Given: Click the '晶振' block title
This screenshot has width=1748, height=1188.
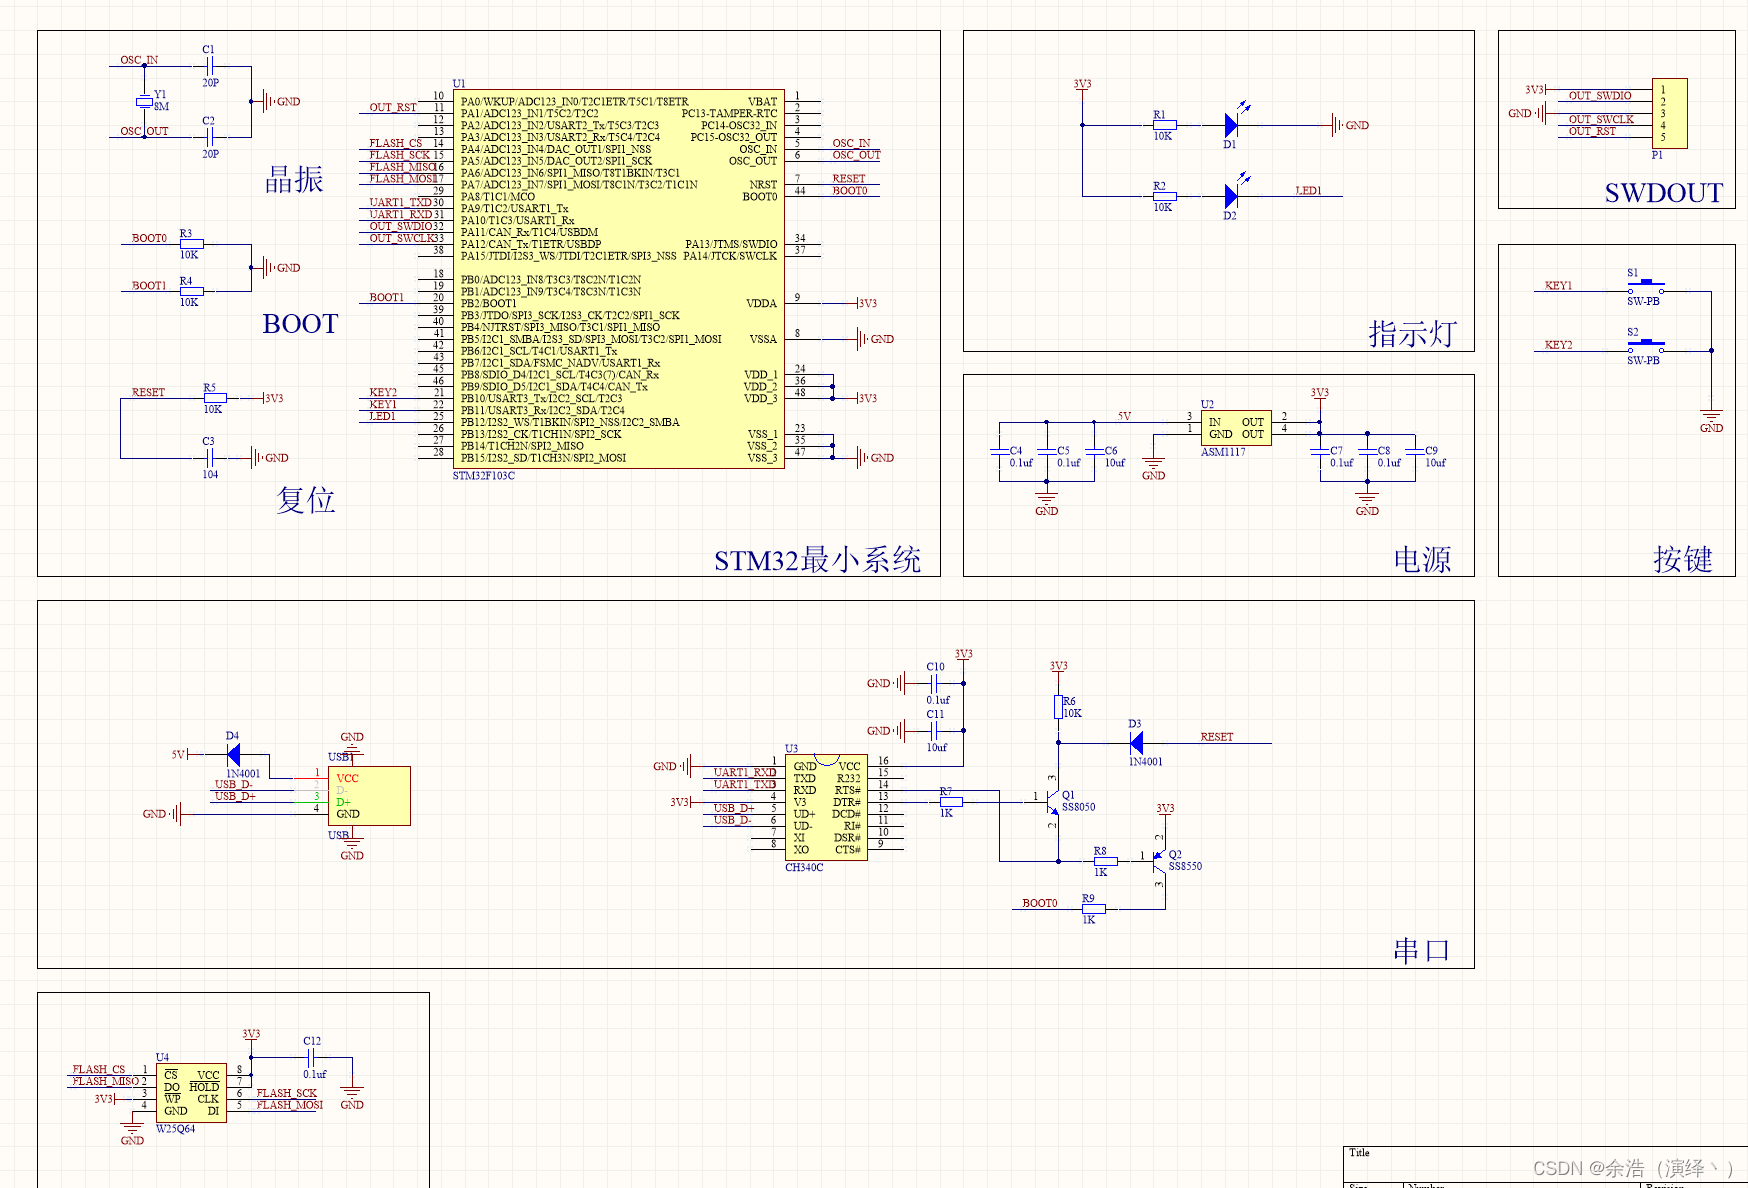Looking at the screenshot, I should 294,179.
